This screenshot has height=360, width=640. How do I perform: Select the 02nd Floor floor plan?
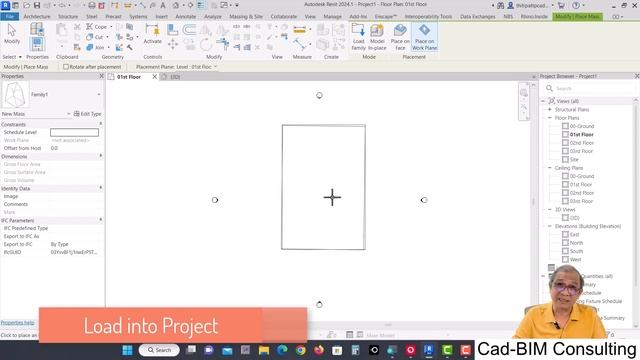[582, 143]
